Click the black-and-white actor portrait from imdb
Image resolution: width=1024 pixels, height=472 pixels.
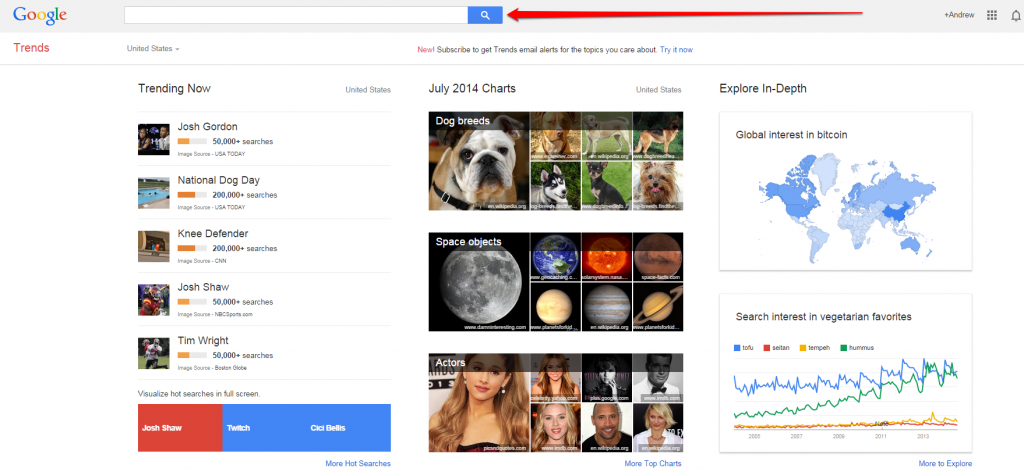click(658, 377)
